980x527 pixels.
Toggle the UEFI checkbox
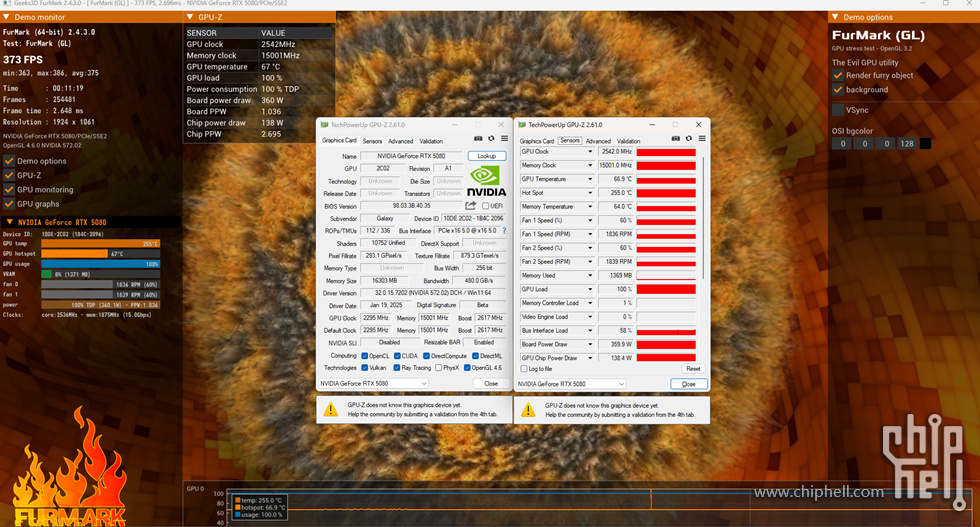[486, 206]
